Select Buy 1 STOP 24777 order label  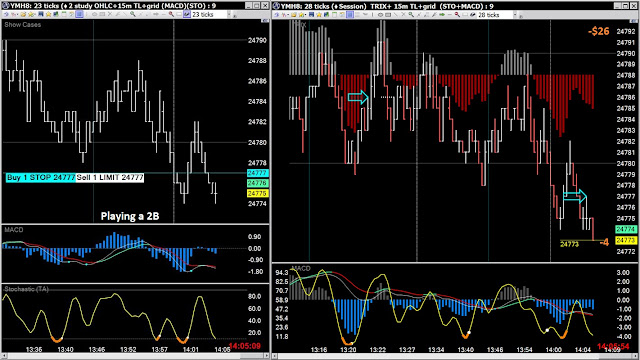40,178
